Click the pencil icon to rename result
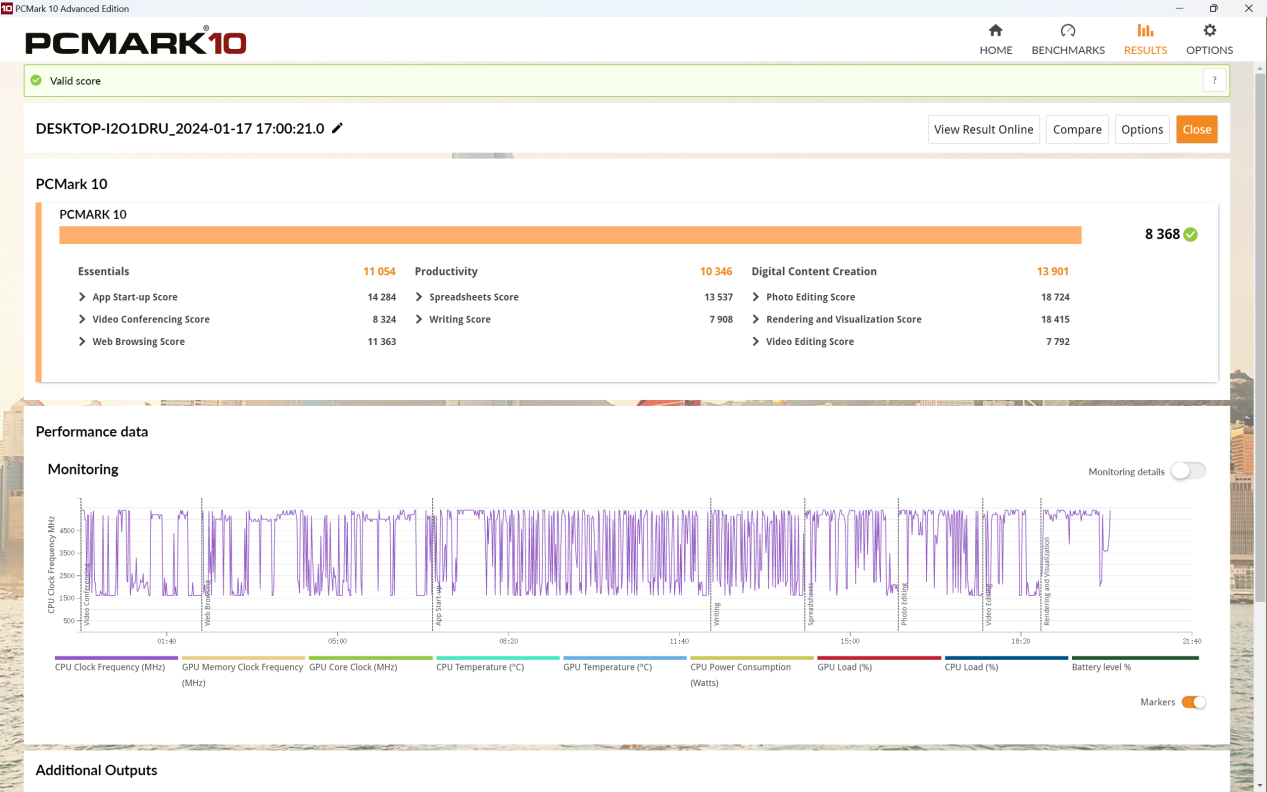 click(x=338, y=128)
